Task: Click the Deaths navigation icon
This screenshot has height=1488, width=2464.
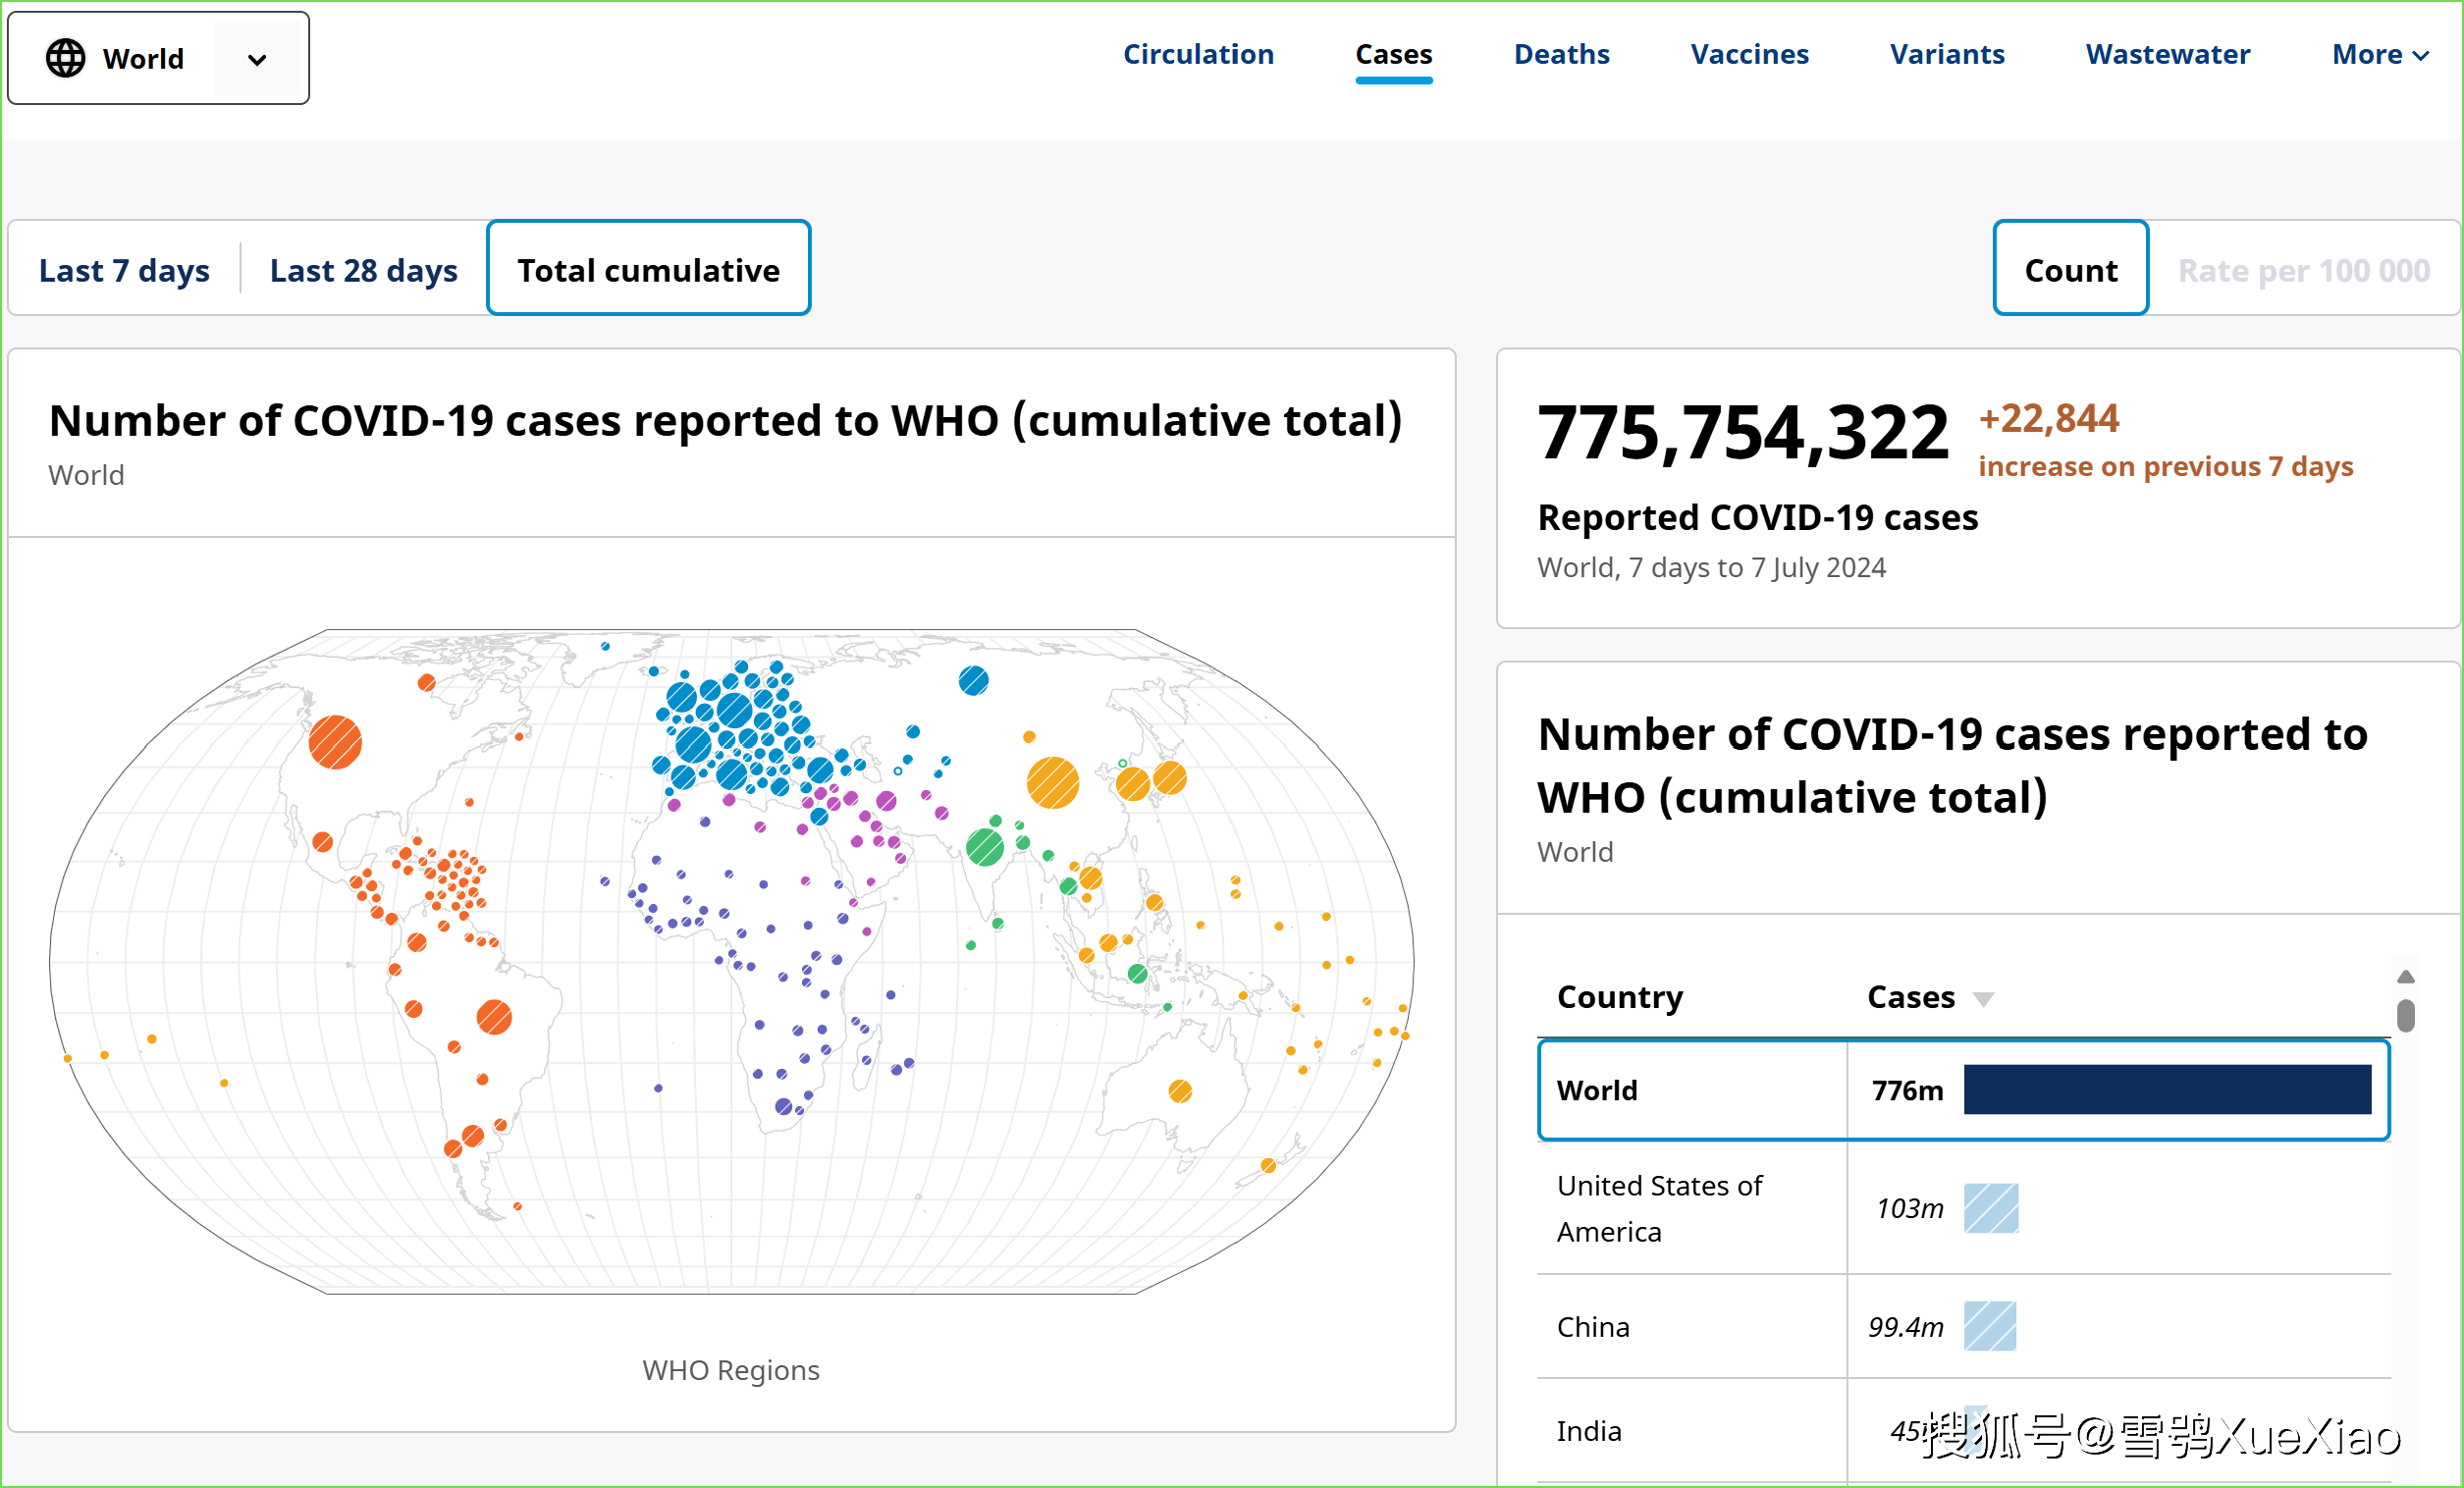Action: [1559, 55]
